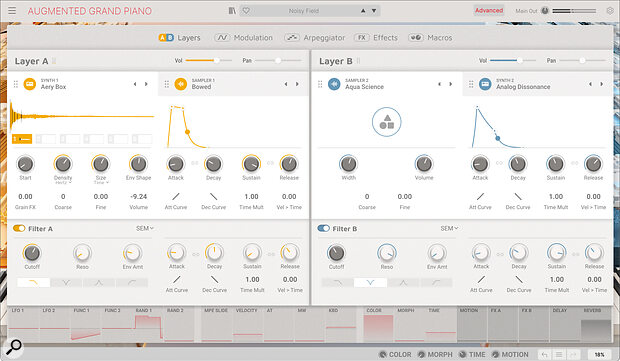Select the band-pass filter shape in Filter B
The width and height of the screenshot is (620, 361).
pyautogui.click(x=403, y=282)
